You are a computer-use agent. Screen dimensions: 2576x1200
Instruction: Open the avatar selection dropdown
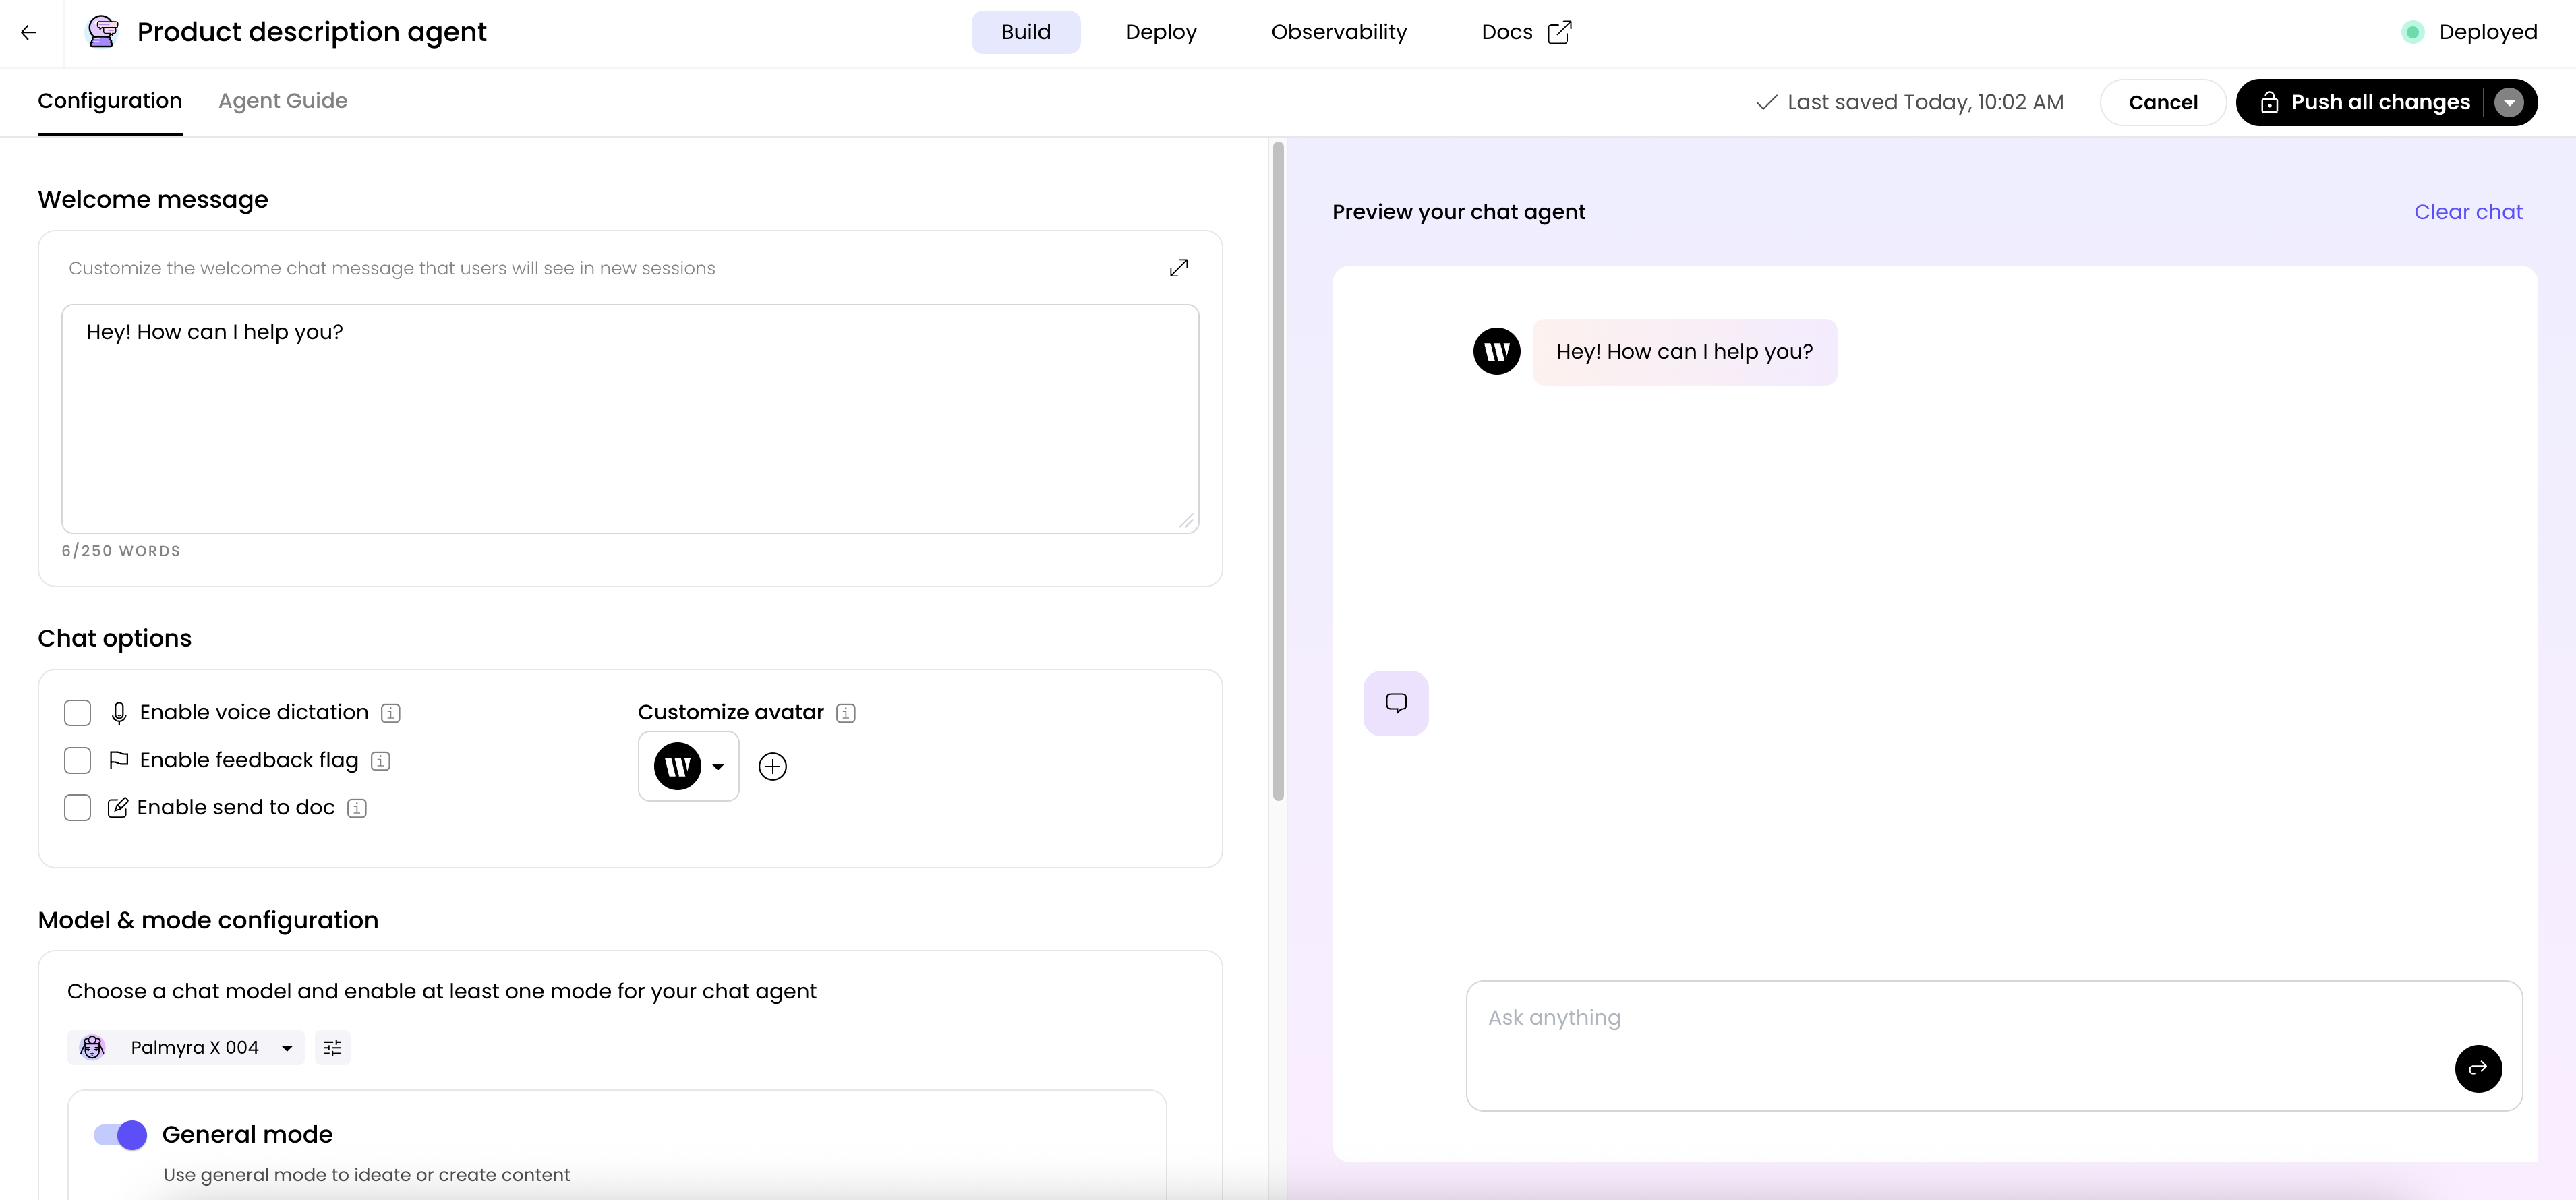689,767
